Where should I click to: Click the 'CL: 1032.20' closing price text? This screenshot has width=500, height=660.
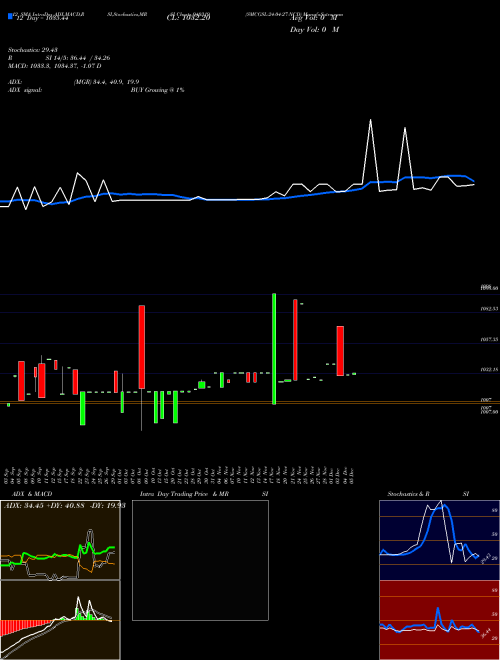tap(189, 18)
